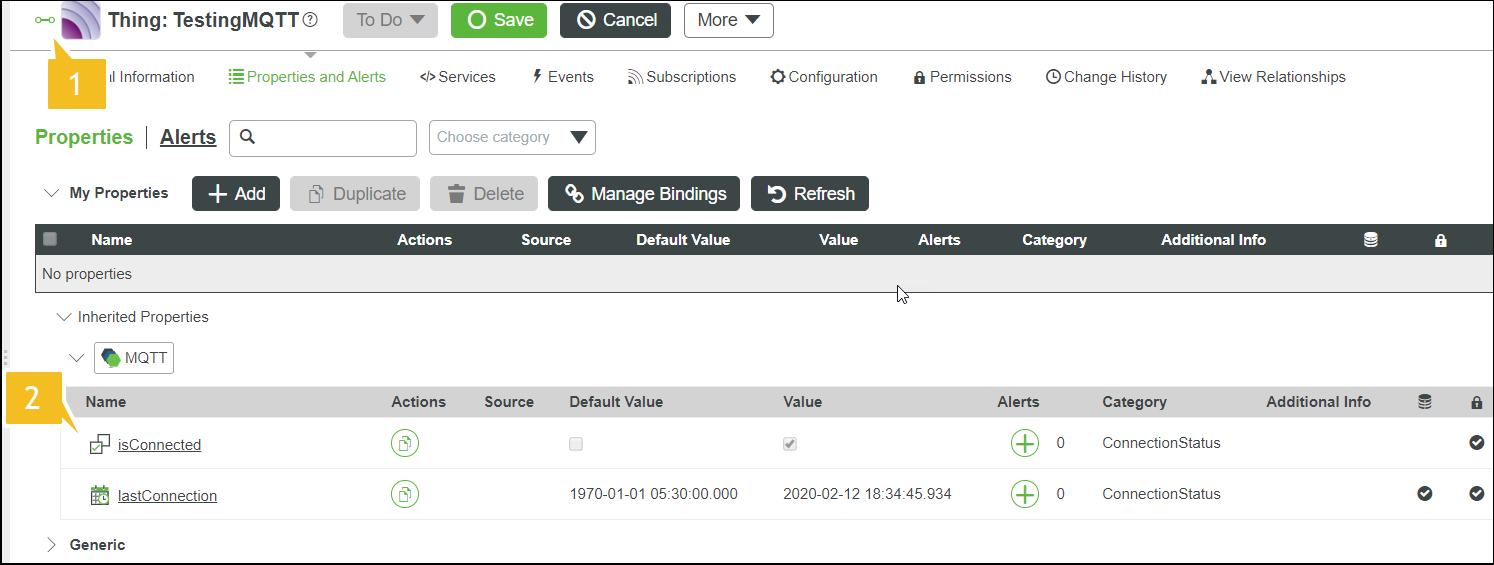Viewport: 1494px width, 565px height.
Task: Collapse the Inherited Properties section
Action: pos(65,317)
